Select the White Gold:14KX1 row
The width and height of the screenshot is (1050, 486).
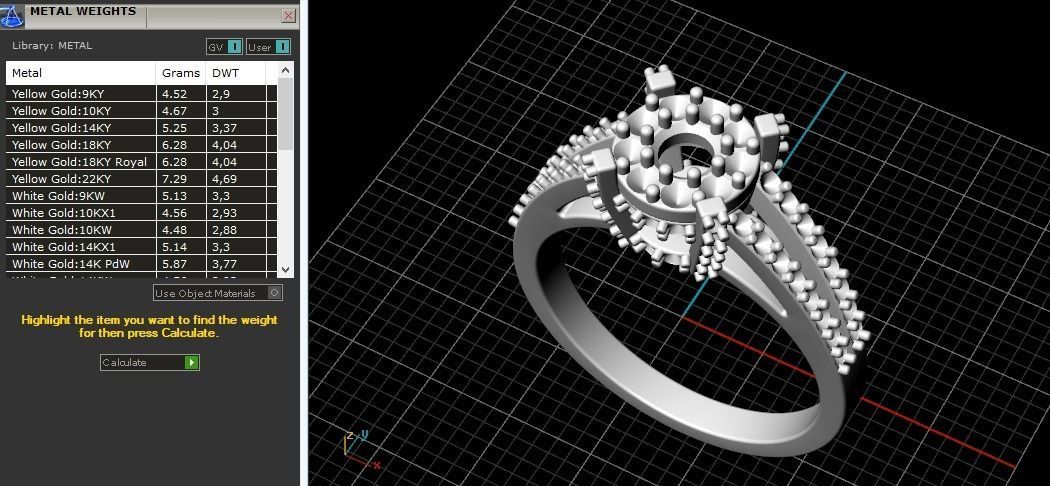tap(141, 247)
